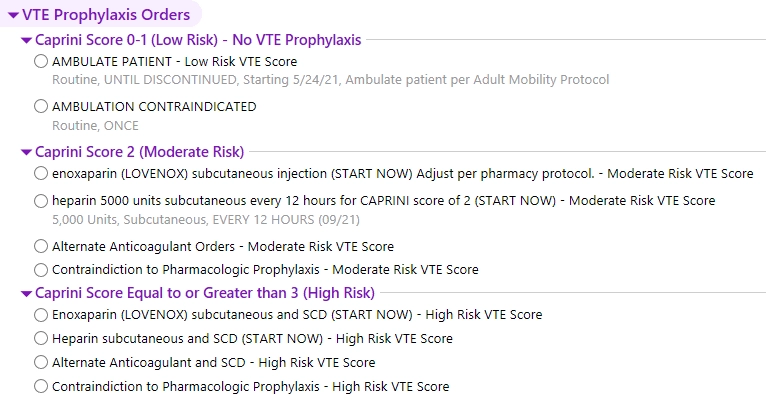Click the Caprini Score 2 (Moderate Risk) heading
The height and width of the screenshot is (403, 766).
tap(139, 153)
